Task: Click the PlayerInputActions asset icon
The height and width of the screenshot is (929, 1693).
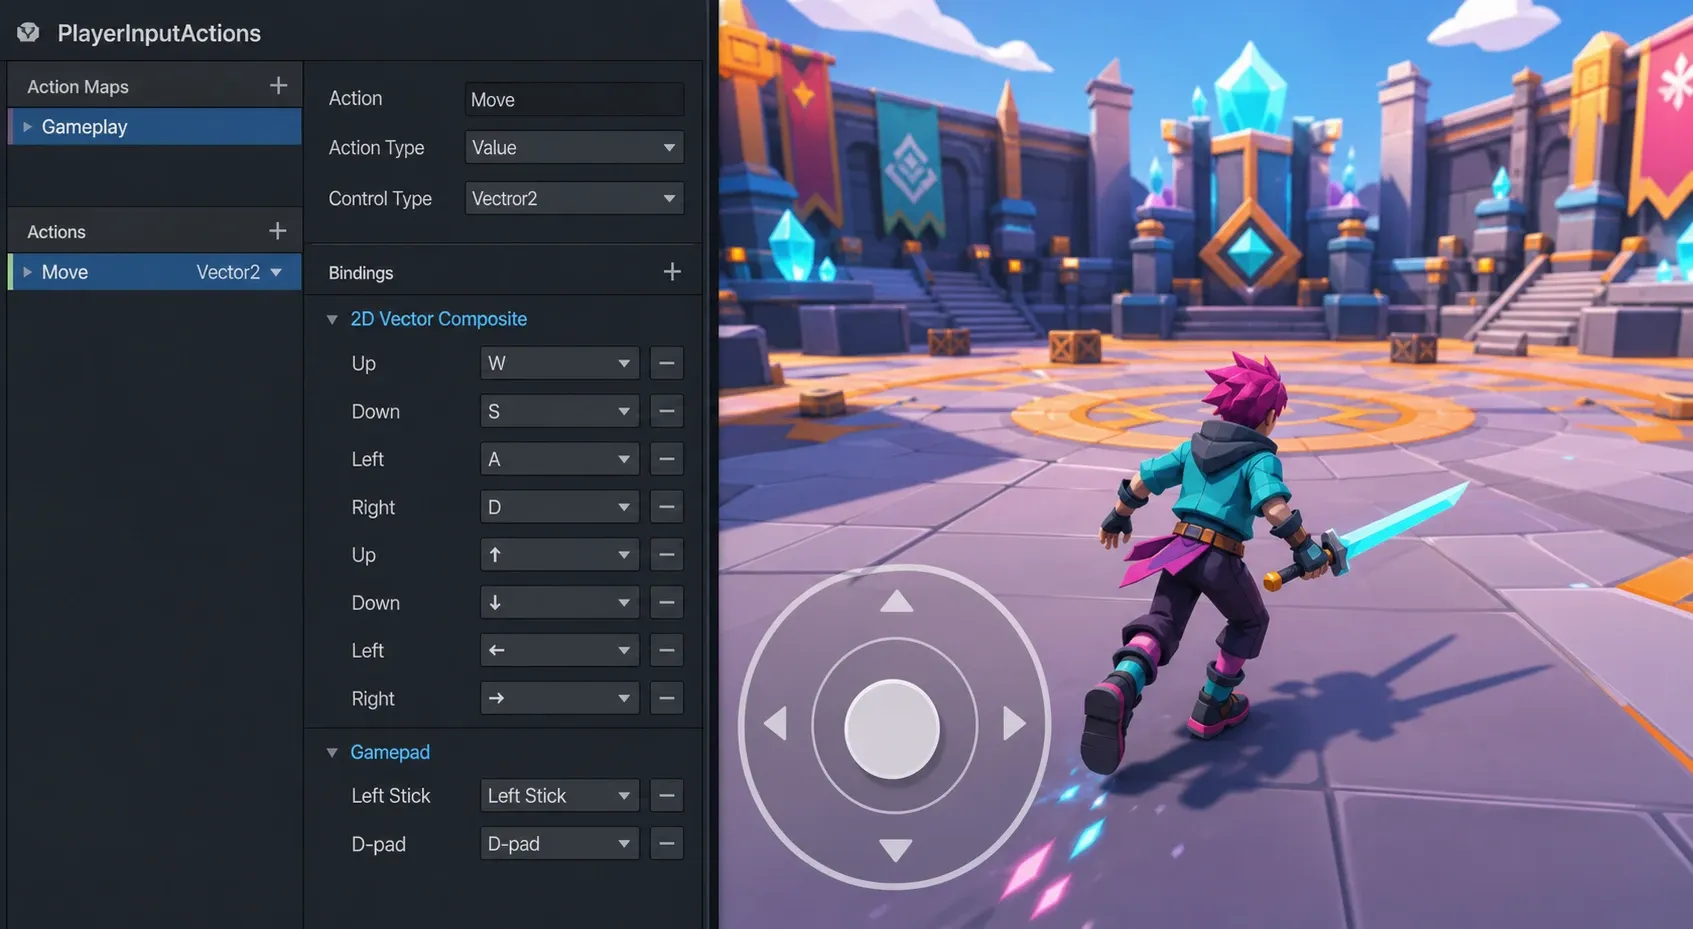Action: 28,32
